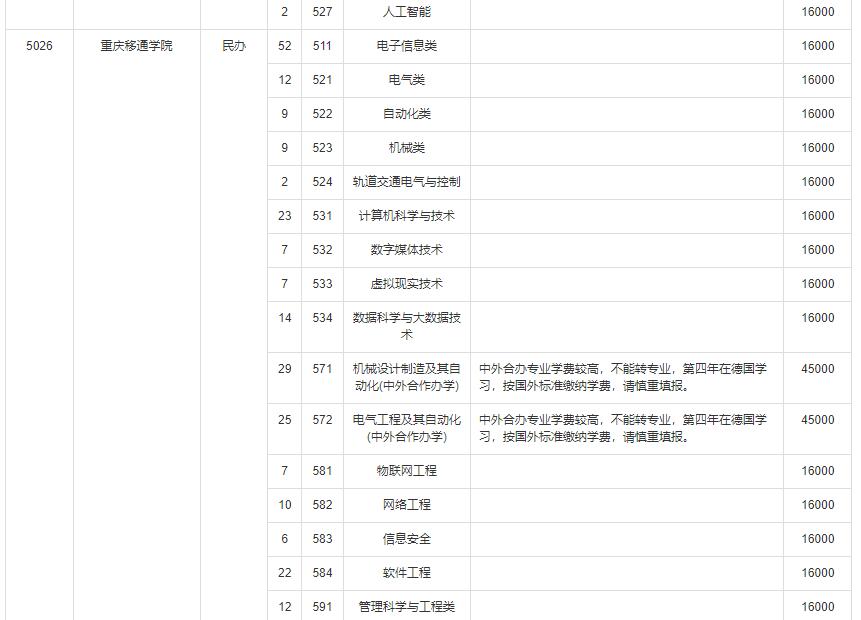Click the 软件工程 major cell
The image size is (861, 620).
406,573
